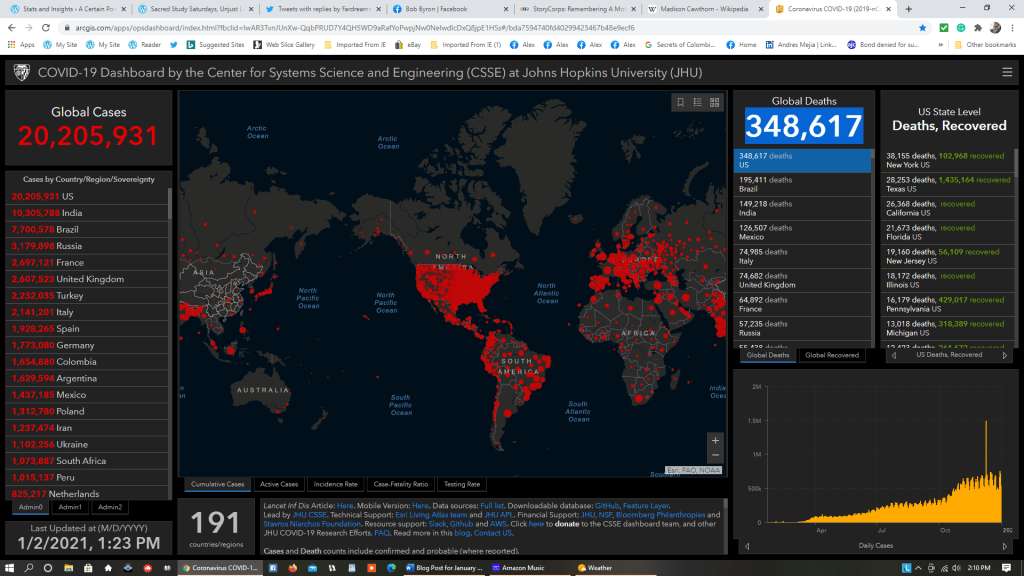Open the Windows Start menu
This screenshot has height=576, width=1024.
[11, 567]
